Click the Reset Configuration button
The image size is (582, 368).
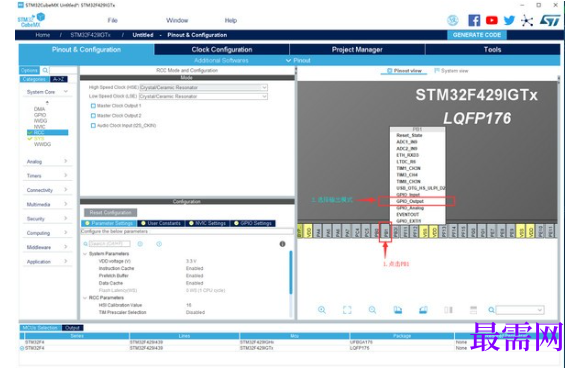pos(111,212)
